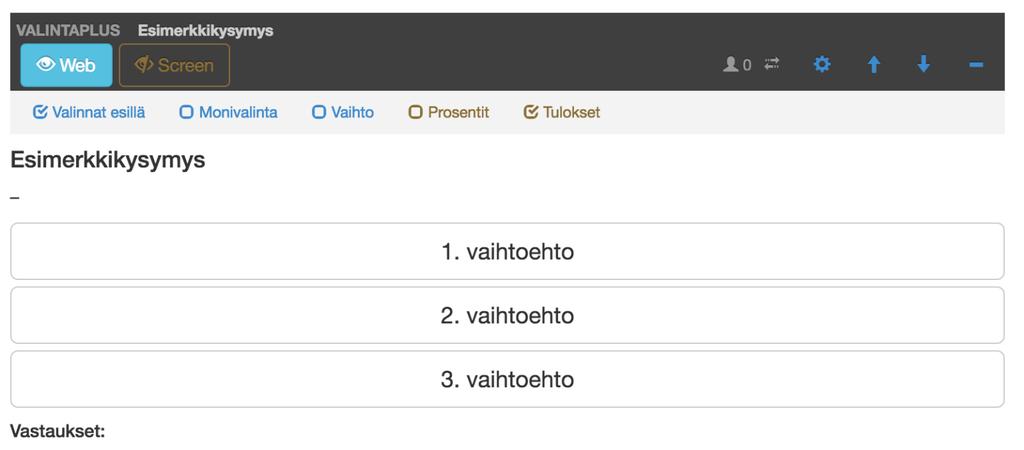Click the eye icon in Web button
Viewport: 1024px width, 450px height.
(46, 65)
